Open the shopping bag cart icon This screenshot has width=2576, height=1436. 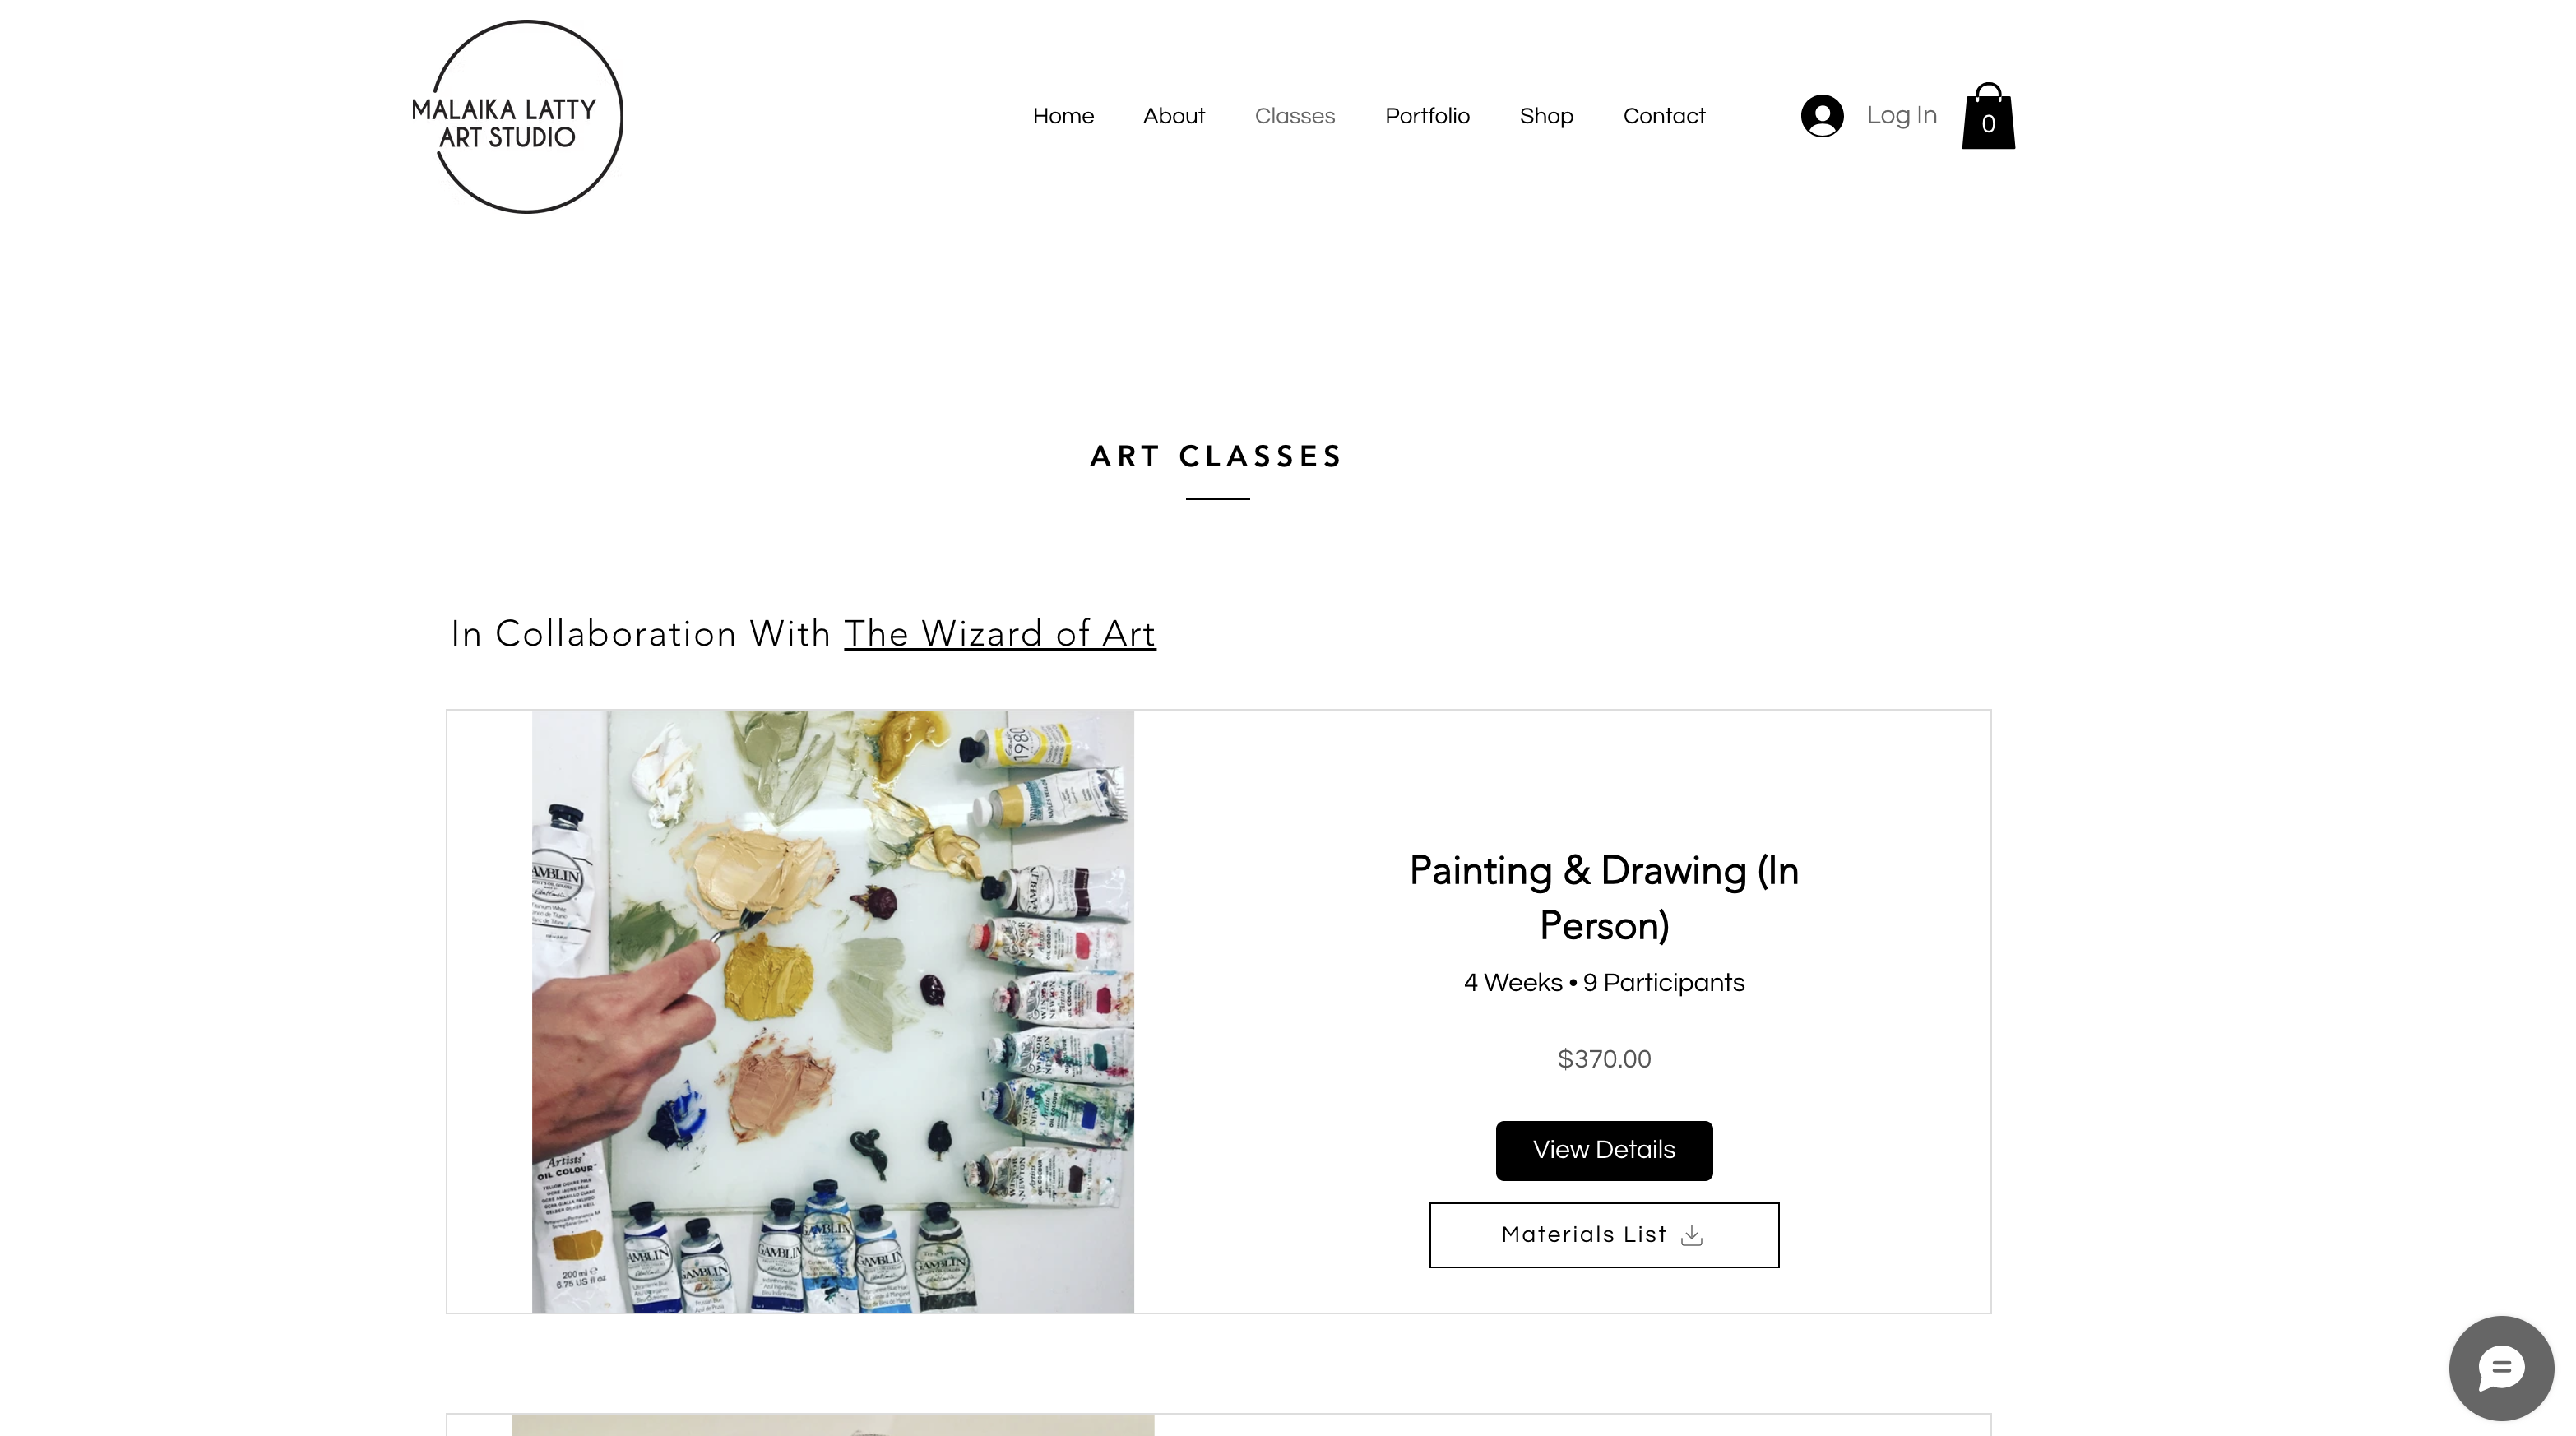coord(1988,116)
